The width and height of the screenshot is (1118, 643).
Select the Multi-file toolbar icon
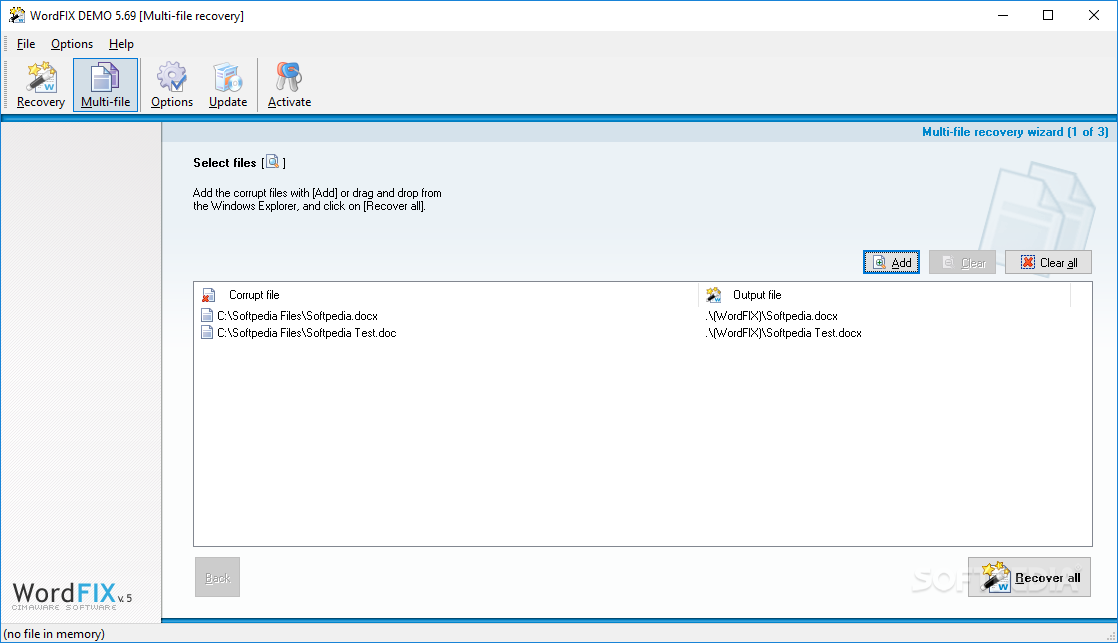[106, 85]
